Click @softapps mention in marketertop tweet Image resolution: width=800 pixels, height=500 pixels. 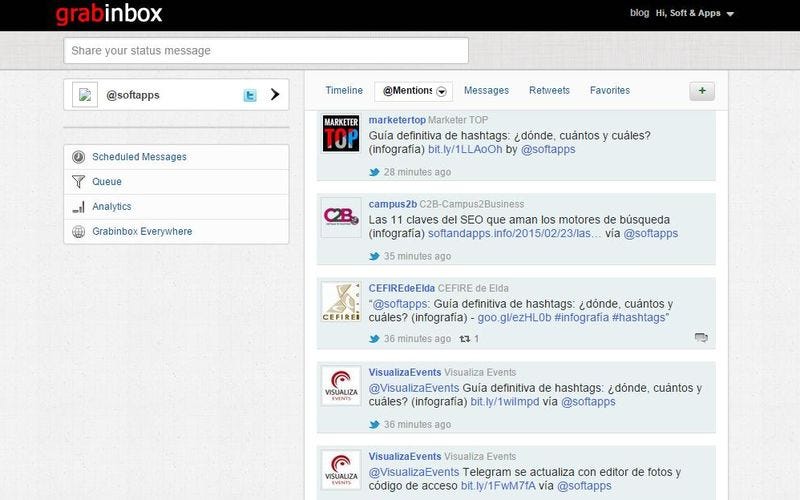point(548,149)
